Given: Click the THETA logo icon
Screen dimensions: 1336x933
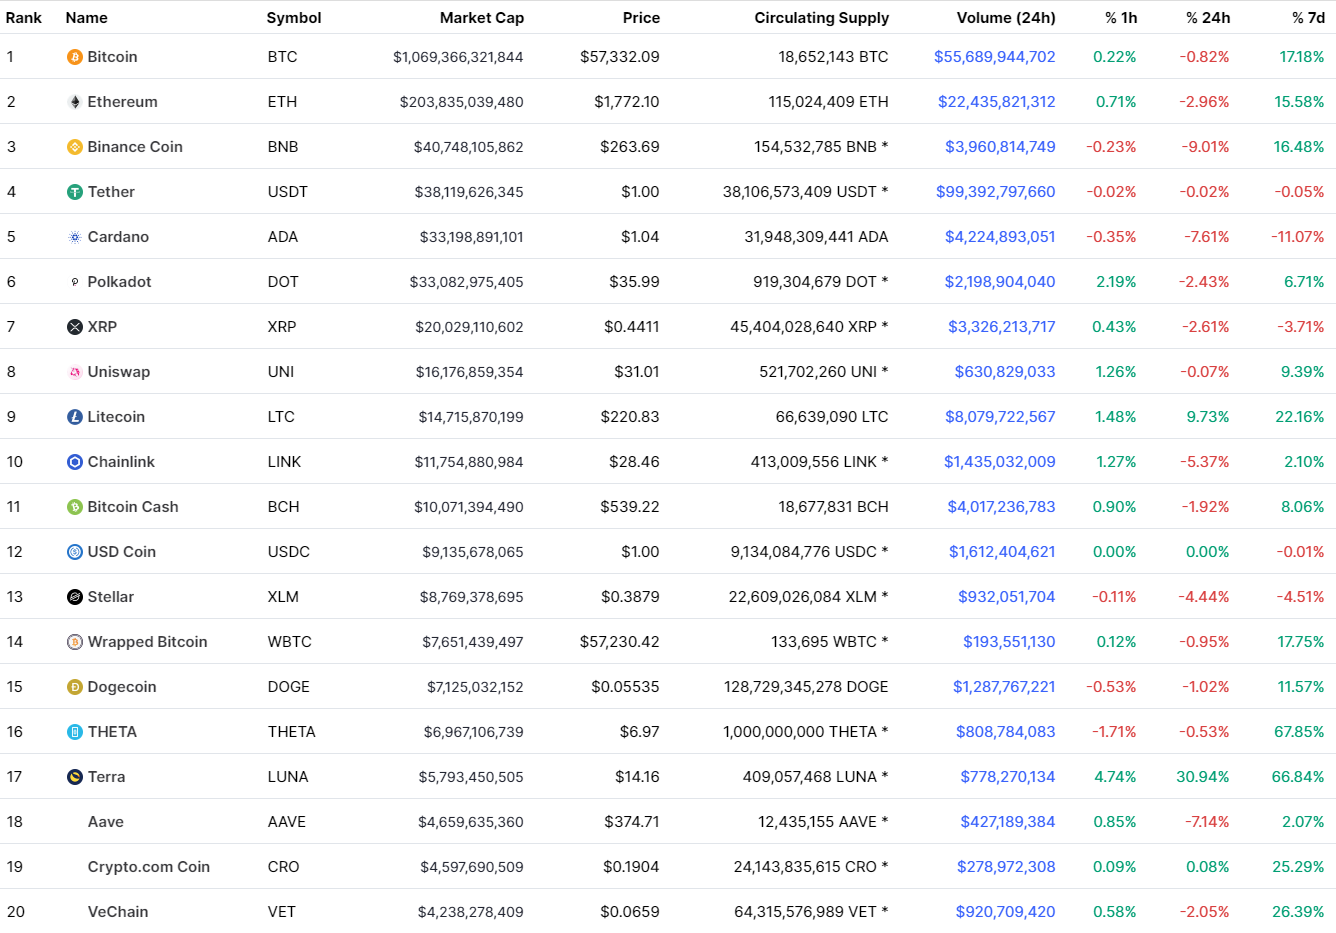Looking at the screenshot, I should [75, 732].
